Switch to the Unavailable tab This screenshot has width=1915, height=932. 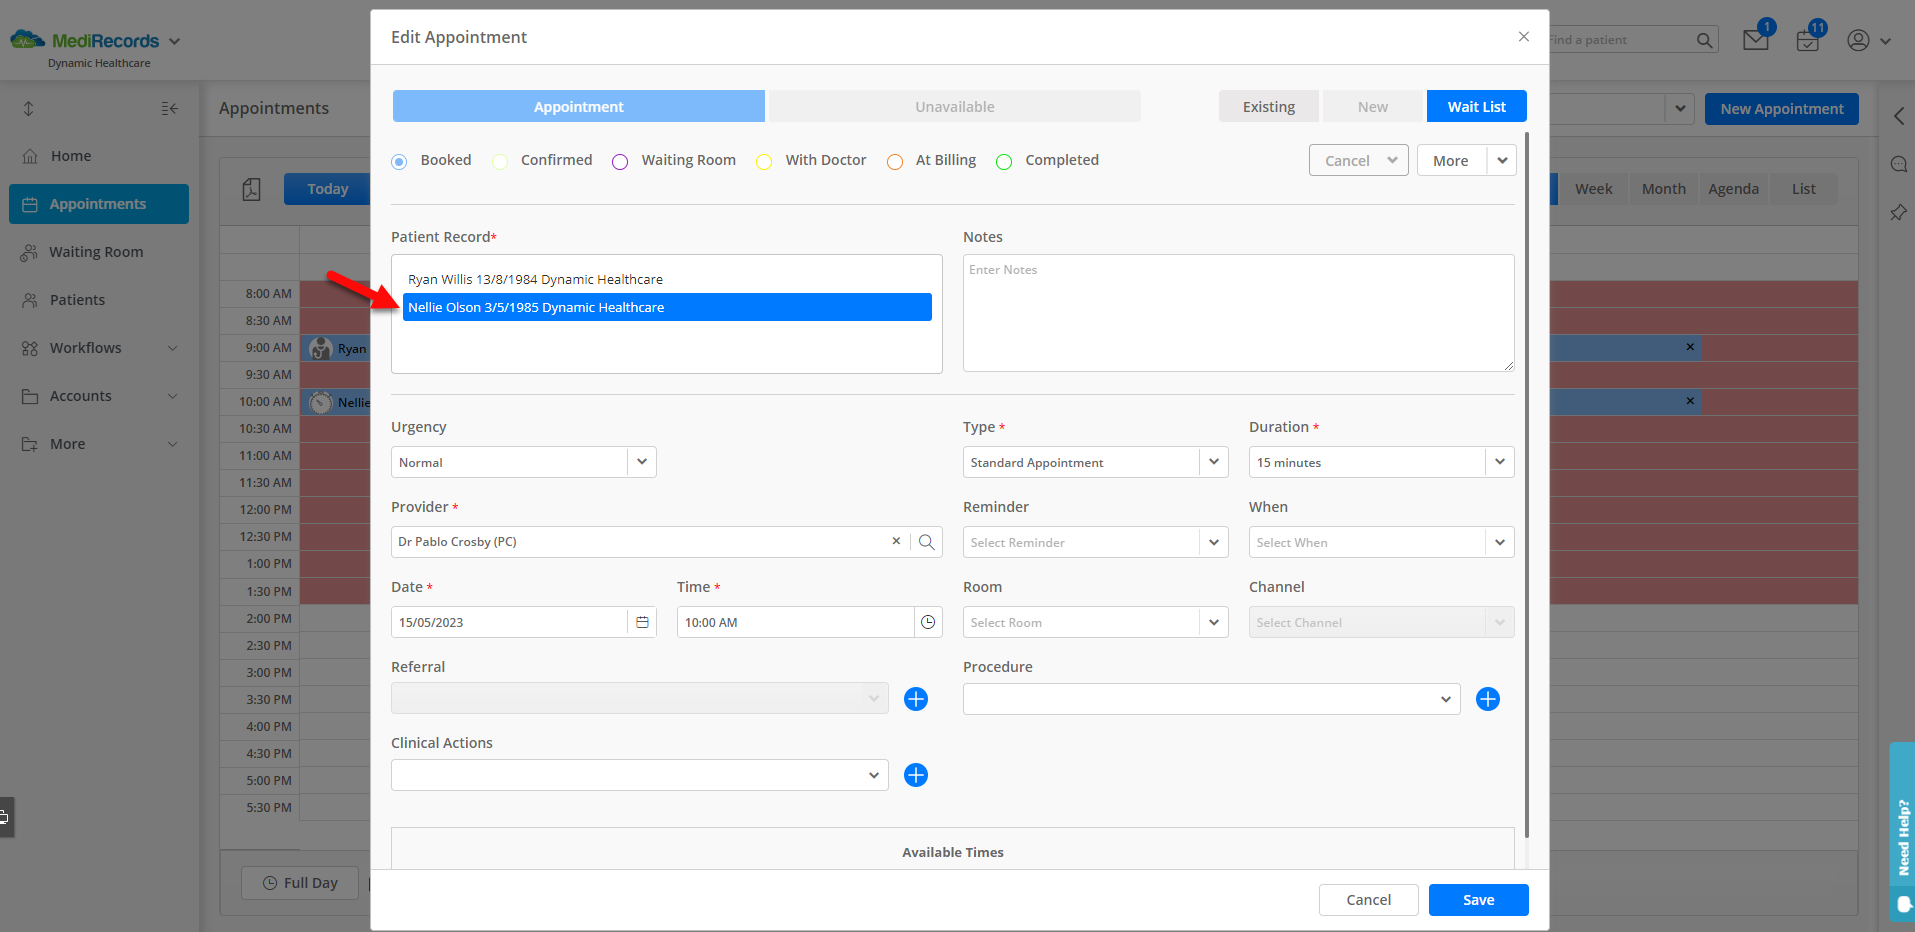click(x=955, y=106)
